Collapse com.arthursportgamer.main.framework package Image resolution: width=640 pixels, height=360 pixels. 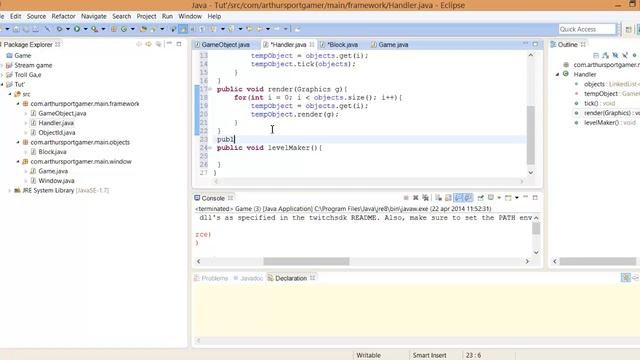[18, 104]
